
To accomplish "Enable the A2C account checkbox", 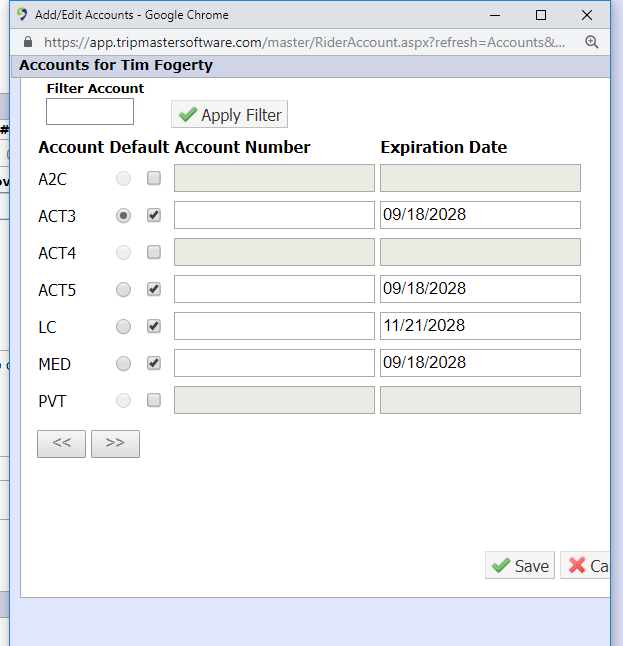I will (154, 178).
